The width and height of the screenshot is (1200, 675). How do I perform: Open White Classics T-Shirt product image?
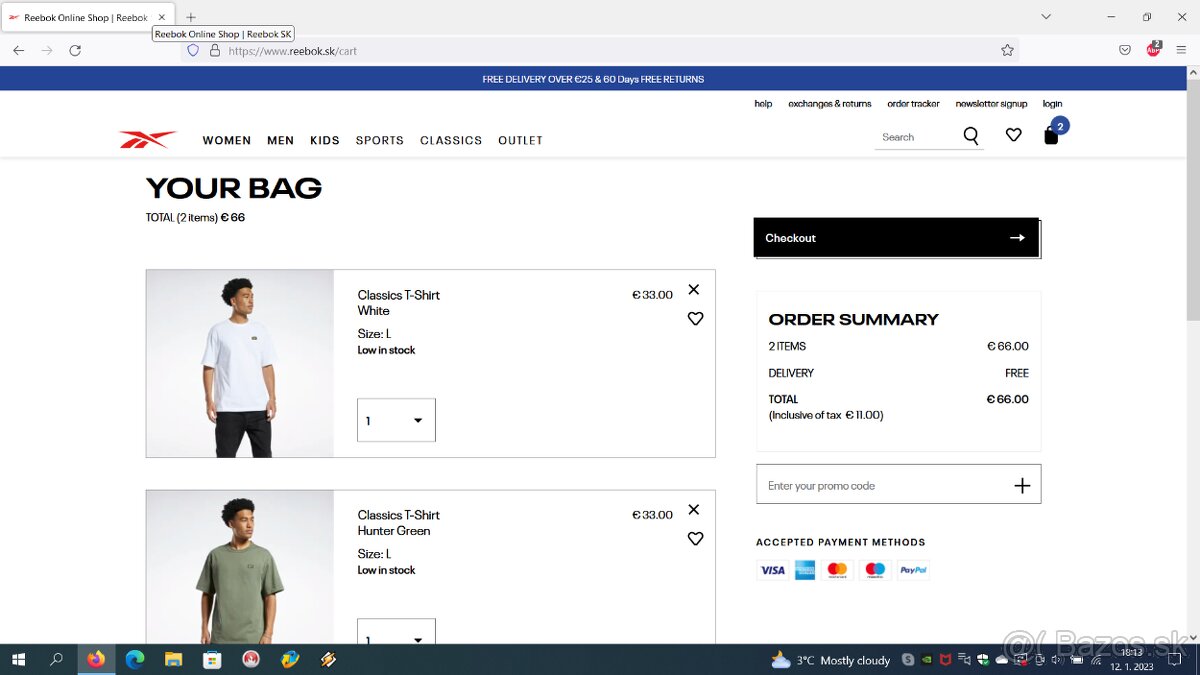pyautogui.click(x=240, y=363)
